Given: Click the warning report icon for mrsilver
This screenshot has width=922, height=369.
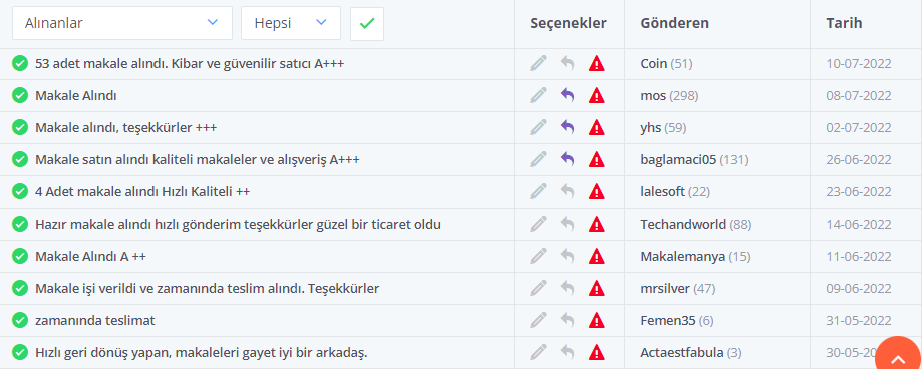Looking at the screenshot, I should point(597,288).
